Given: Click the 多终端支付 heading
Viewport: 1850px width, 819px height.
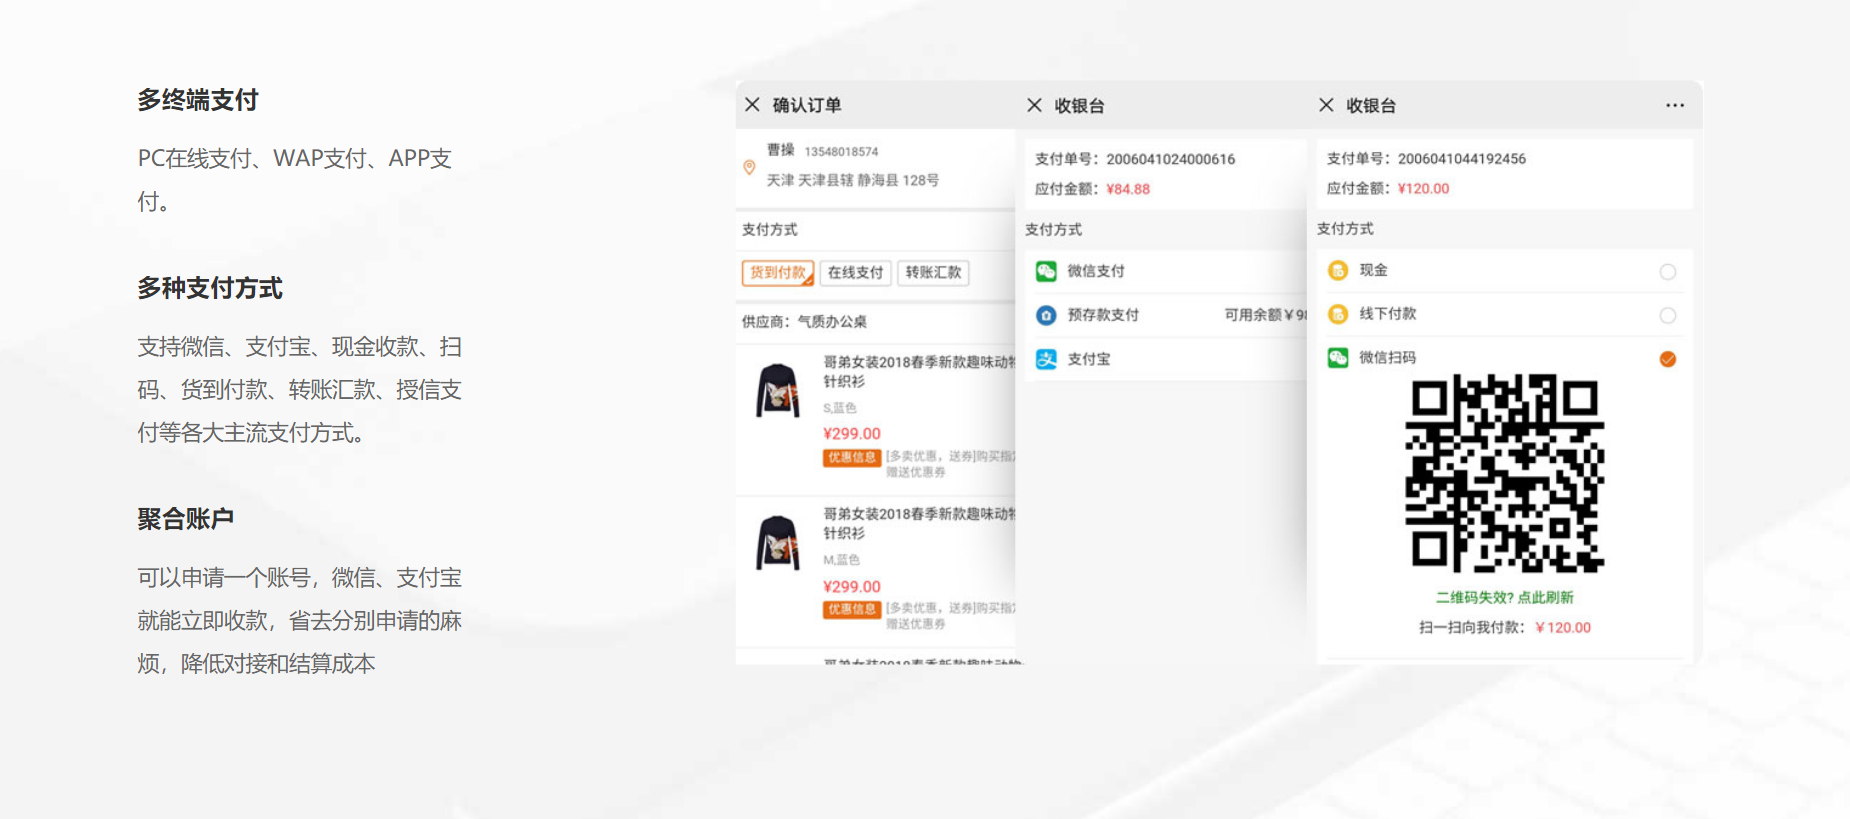Looking at the screenshot, I should click(x=198, y=100).
